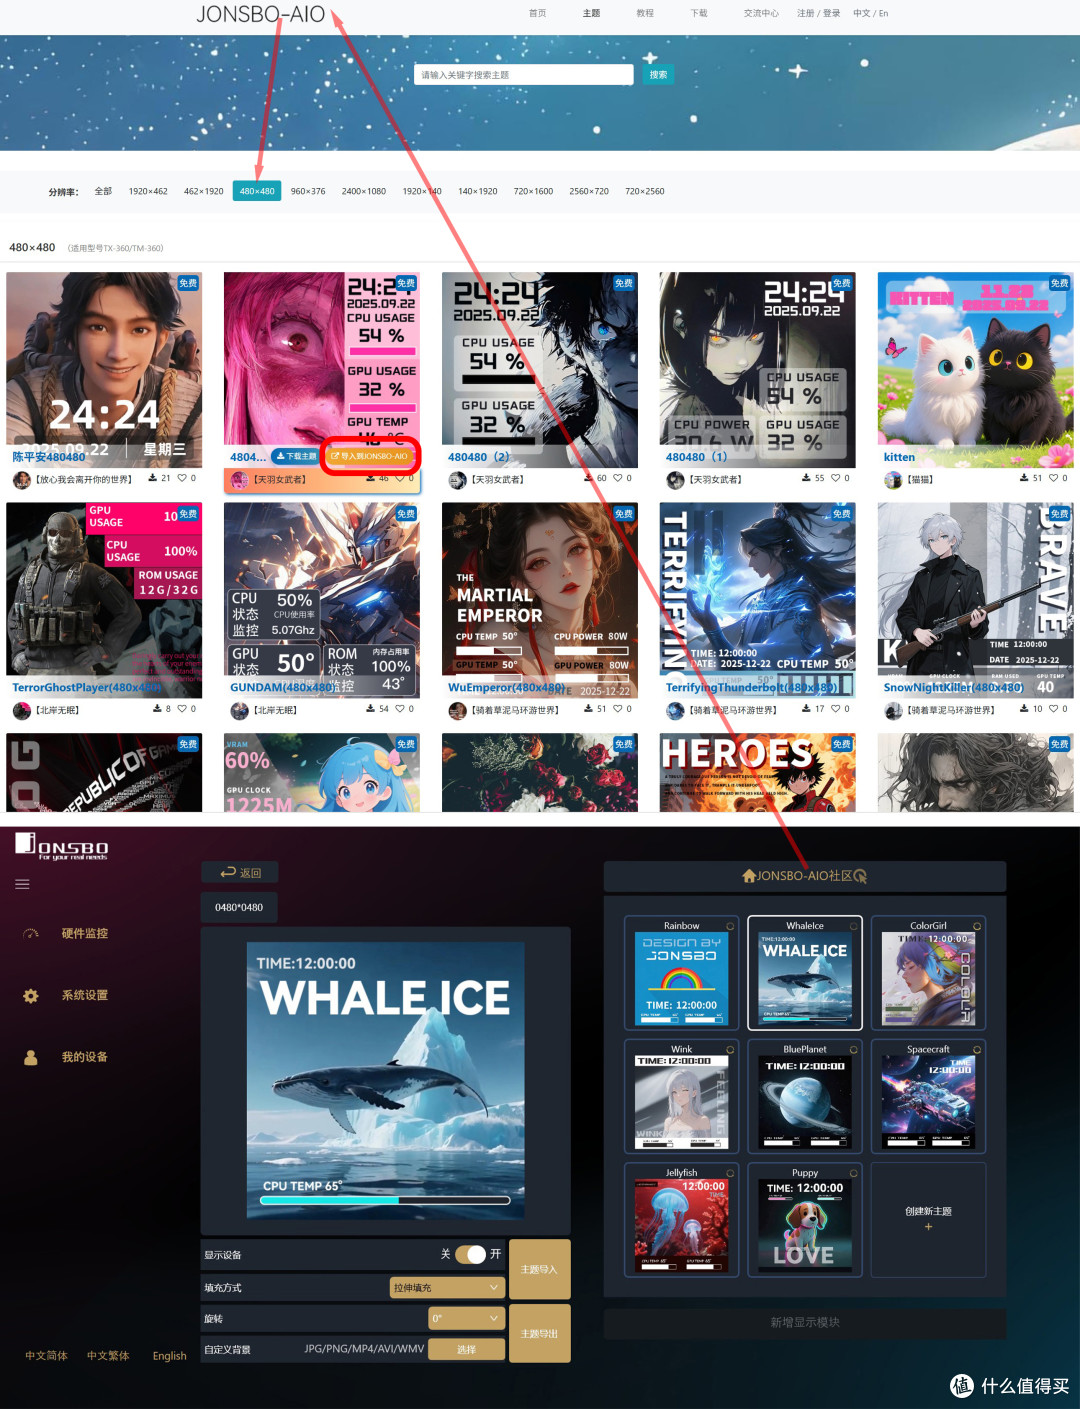Open the 填充方式 dropdown showing 拉伸填充
Screen dimensions: 1080x1409
coord(447,1287)
